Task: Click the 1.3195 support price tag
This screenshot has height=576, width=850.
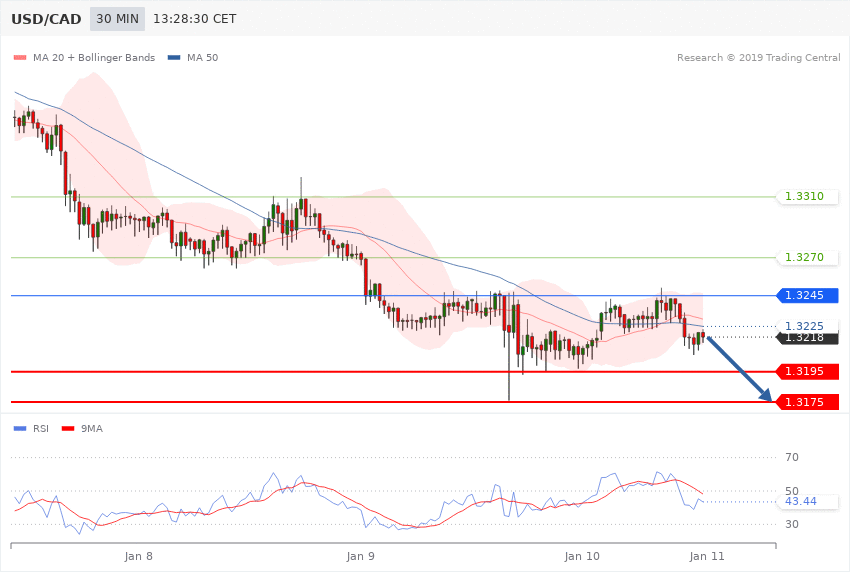Action: click(x=807, y=371)
